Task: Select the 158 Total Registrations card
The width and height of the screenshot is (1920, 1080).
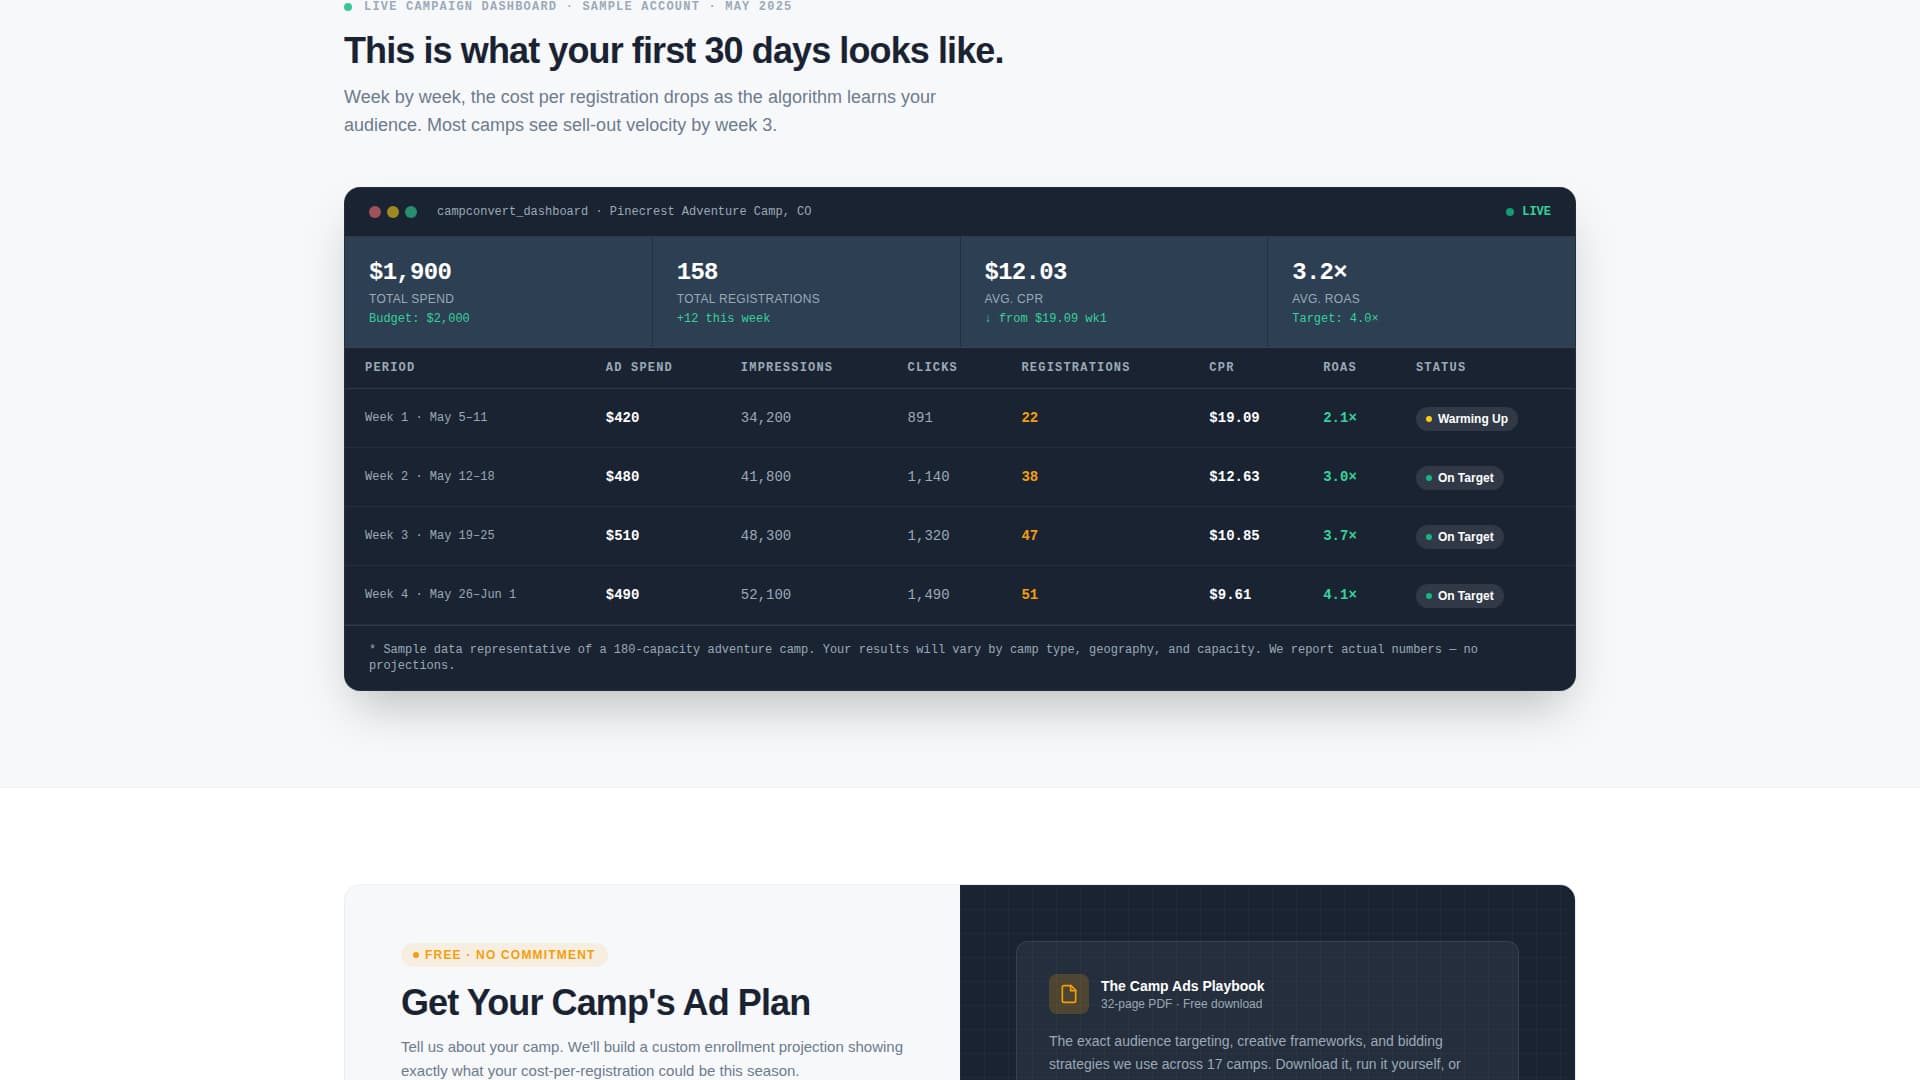Action: (806, 292)
